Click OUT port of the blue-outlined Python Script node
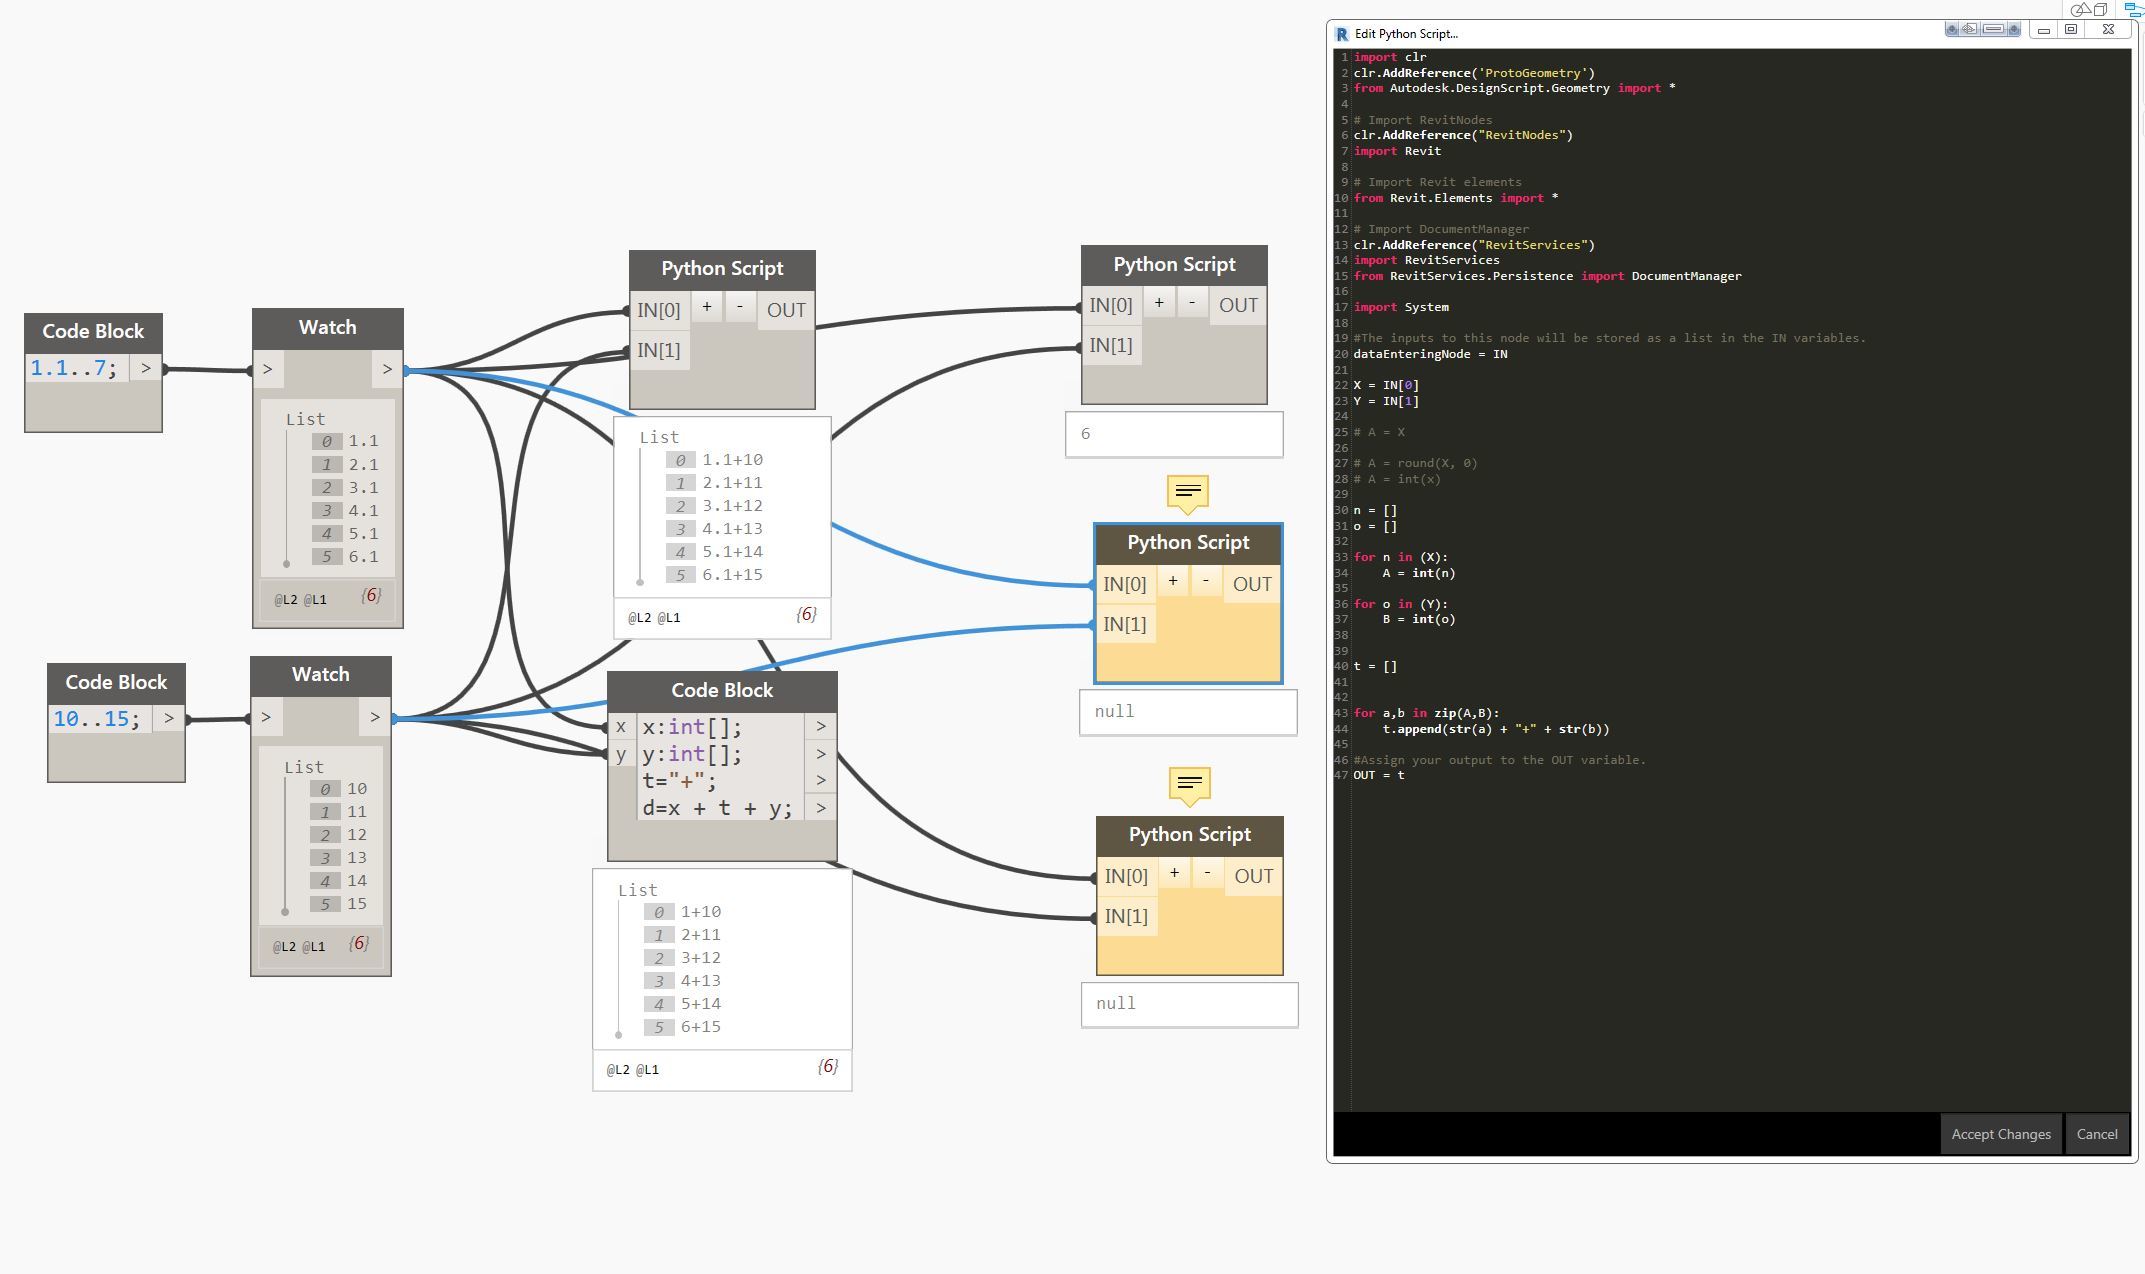 point(1252,584)
